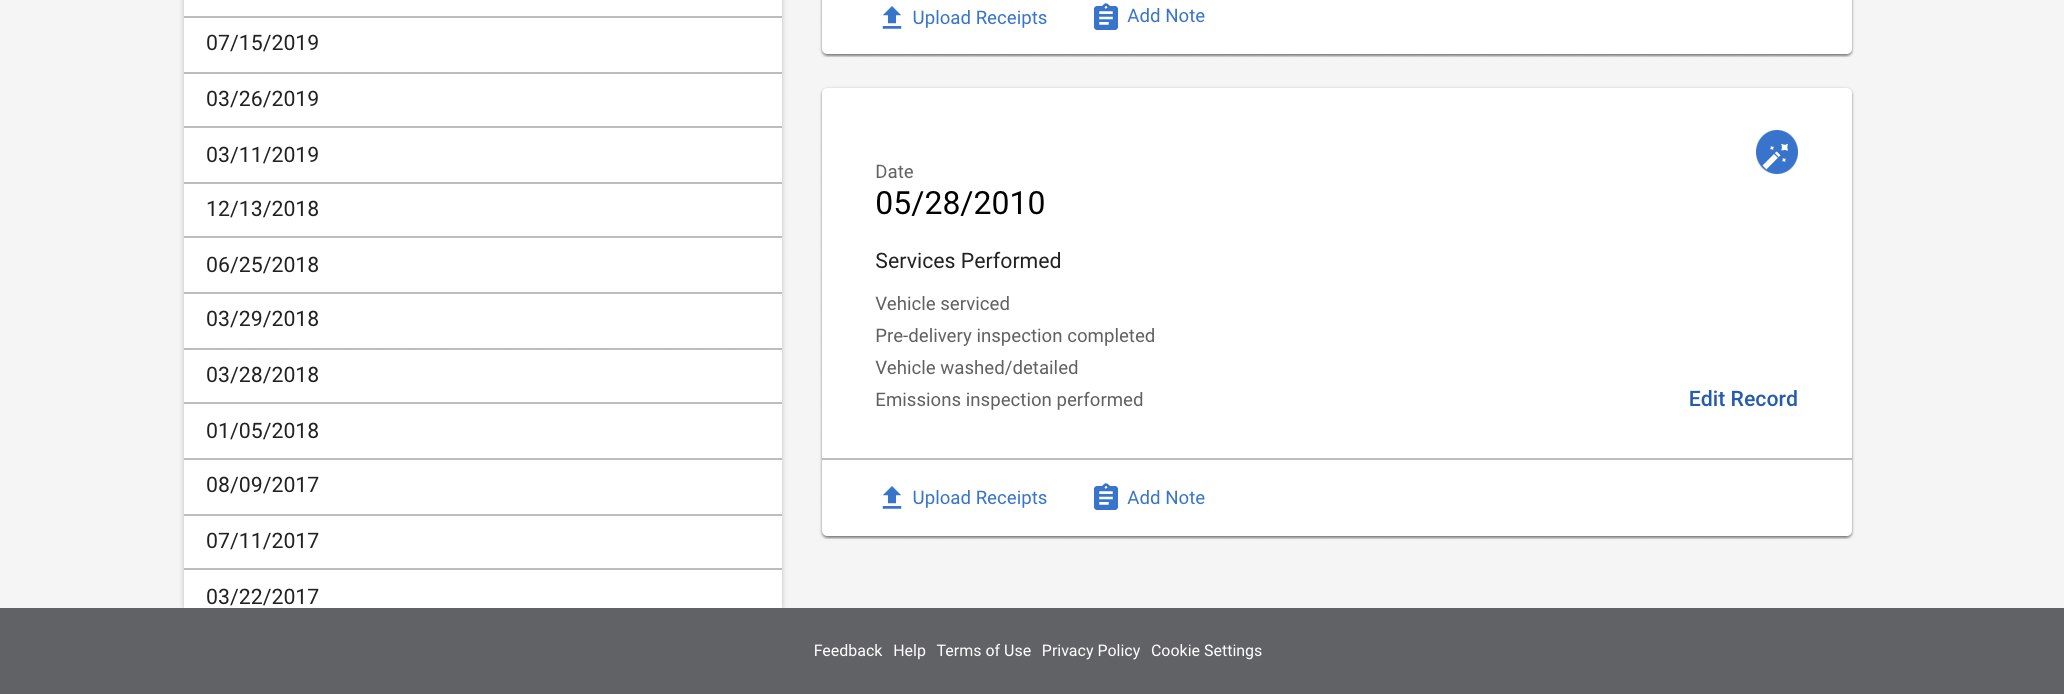The width and height of the screenshot is (2064, 694).
Task: Open the 12/13/2018 service entry
Action: pyautogui.click(x=483, y=210)
